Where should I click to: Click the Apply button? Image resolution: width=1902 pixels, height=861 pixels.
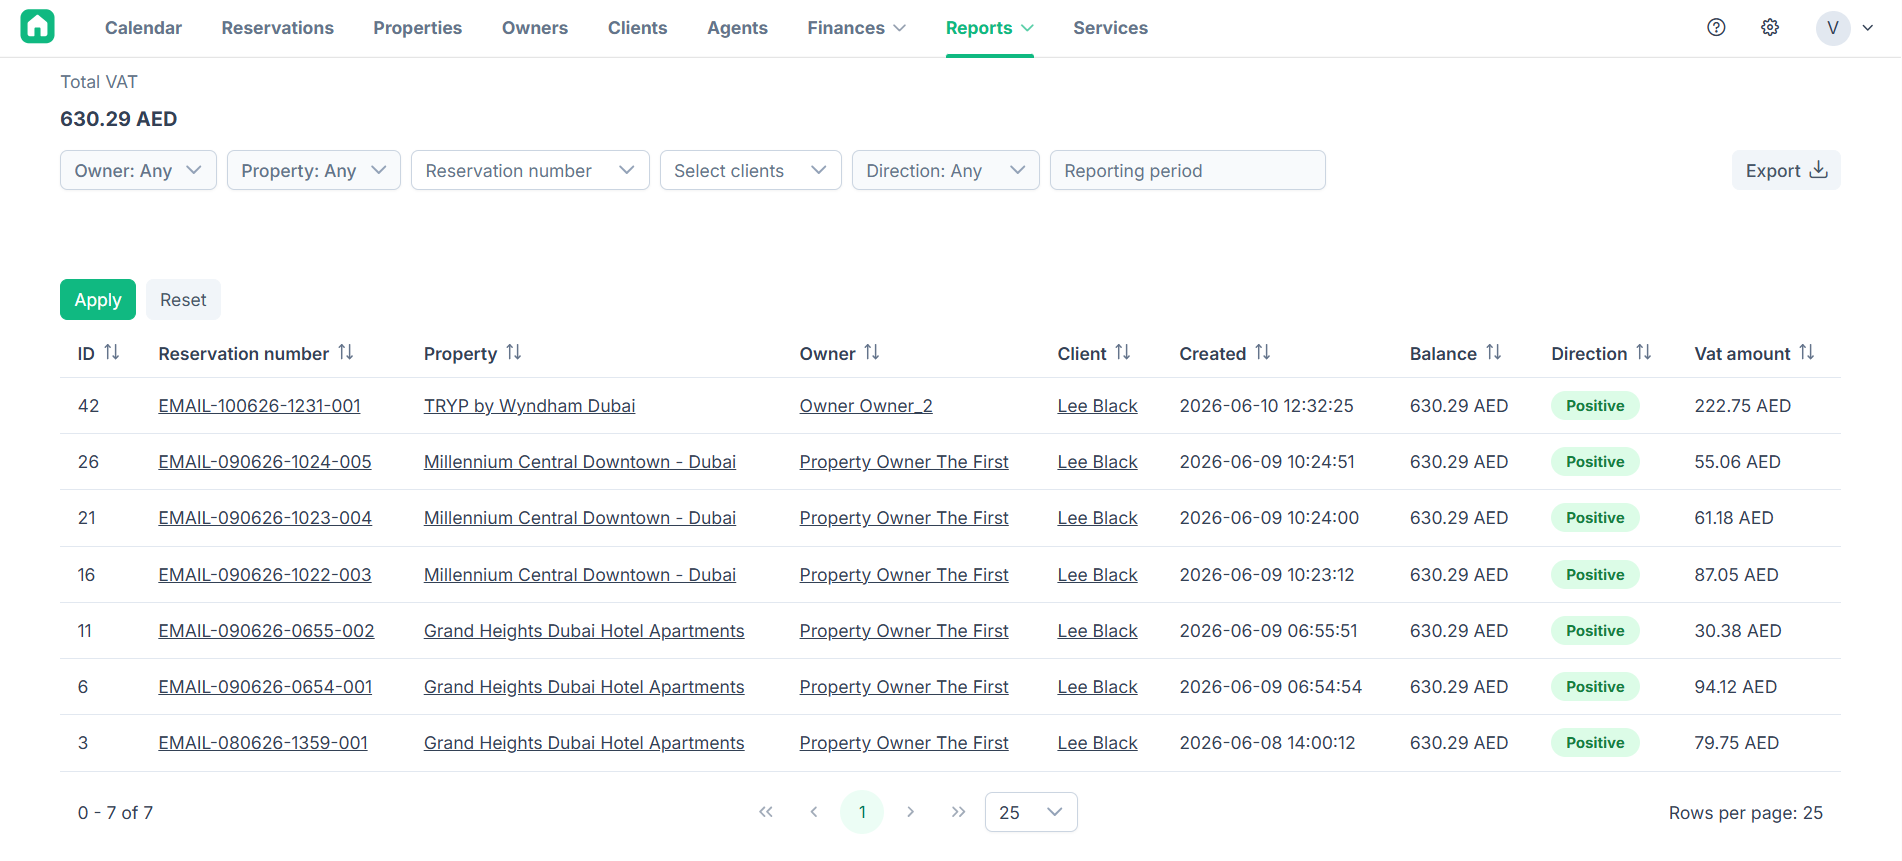click(x=98, y=300)
